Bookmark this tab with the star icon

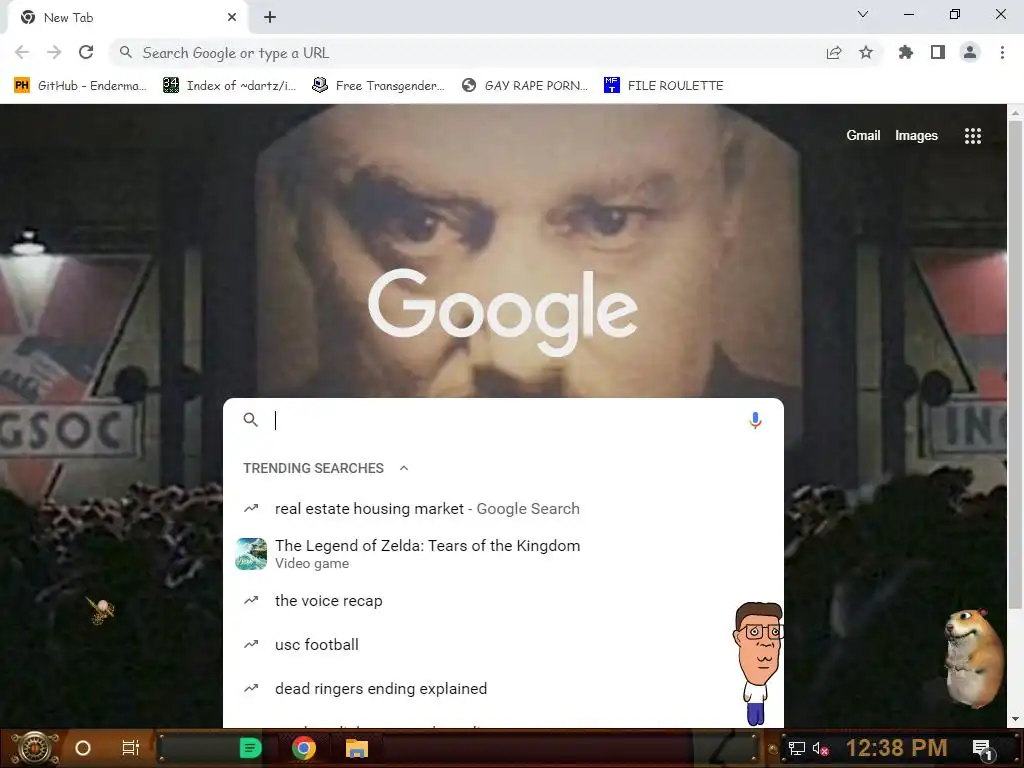point(866,52)
